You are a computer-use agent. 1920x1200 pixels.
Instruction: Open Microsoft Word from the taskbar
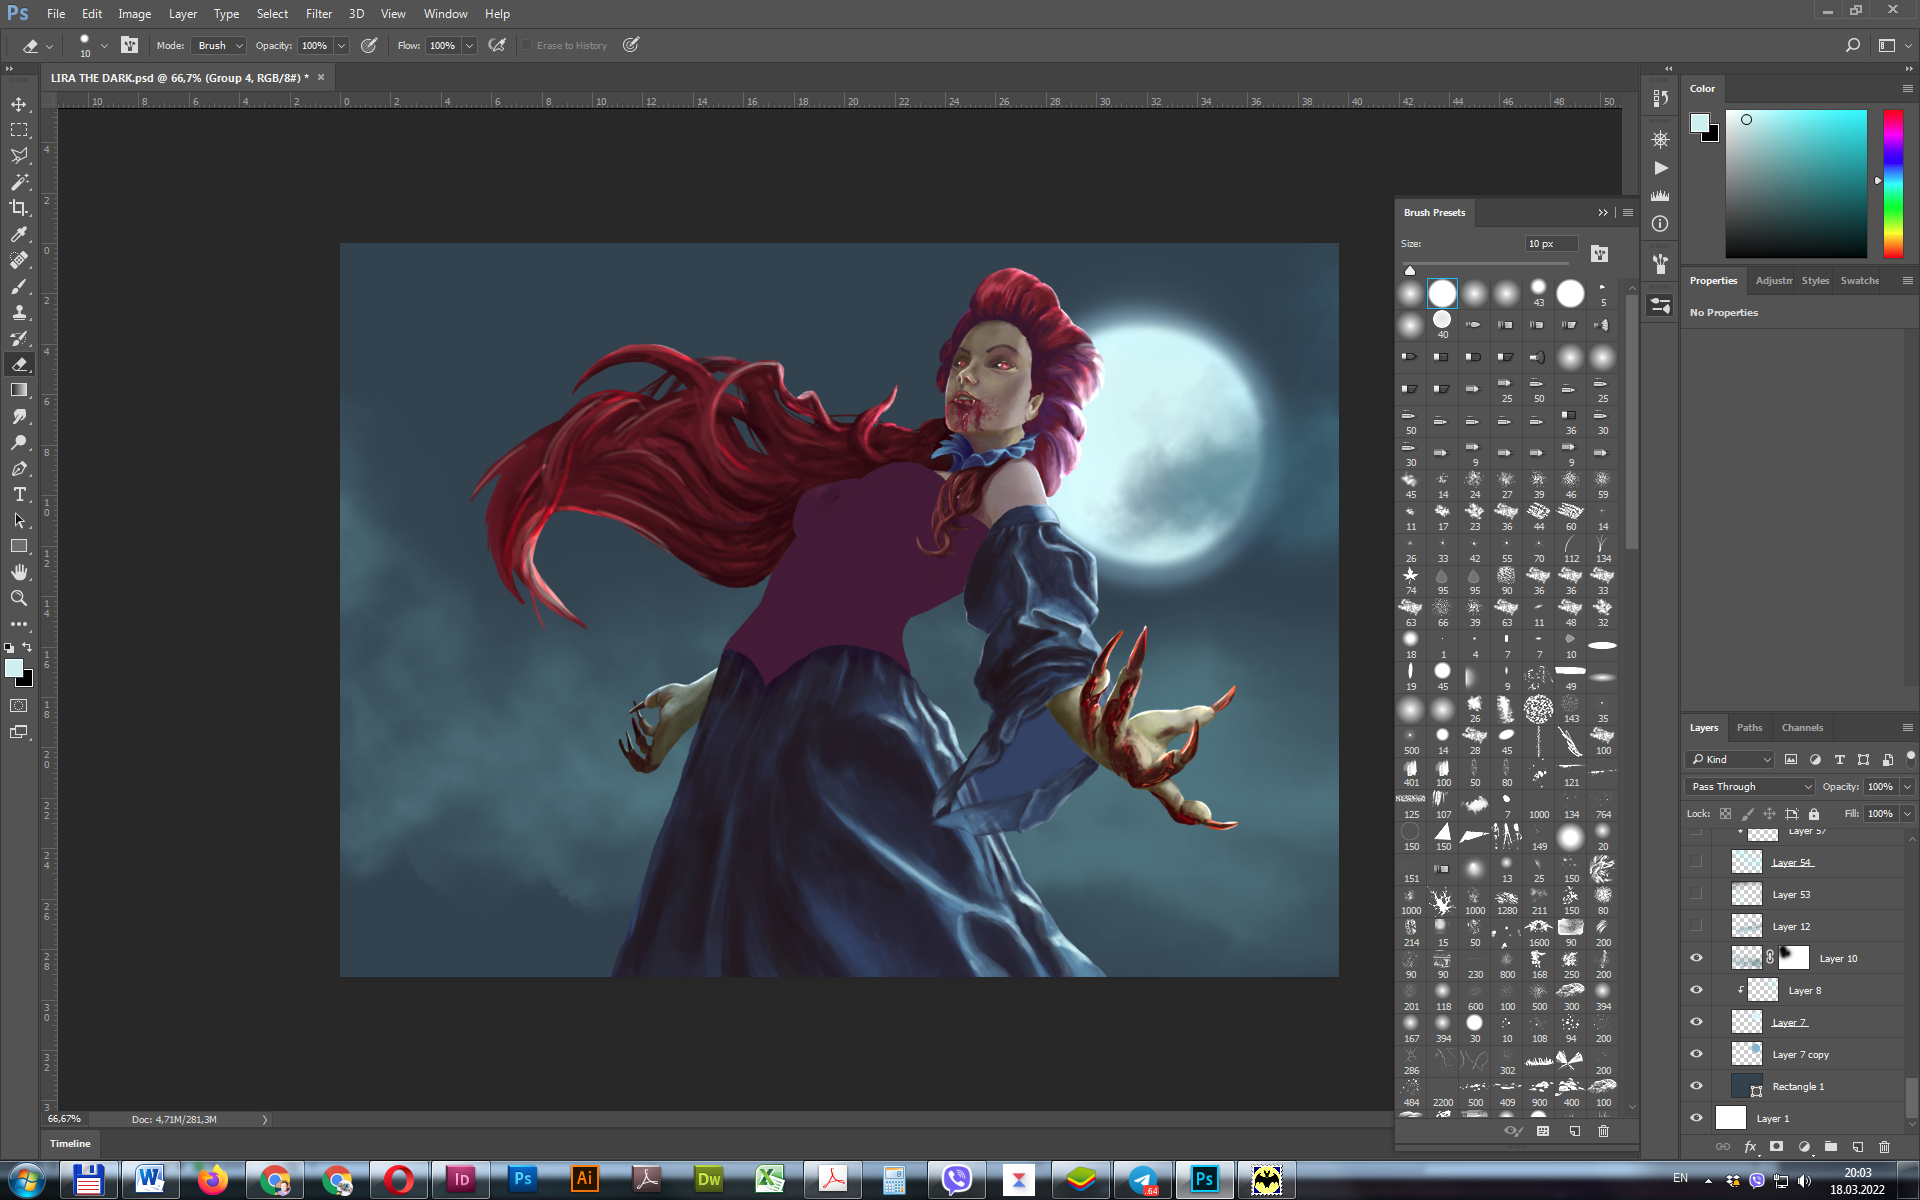[150, 1180]
